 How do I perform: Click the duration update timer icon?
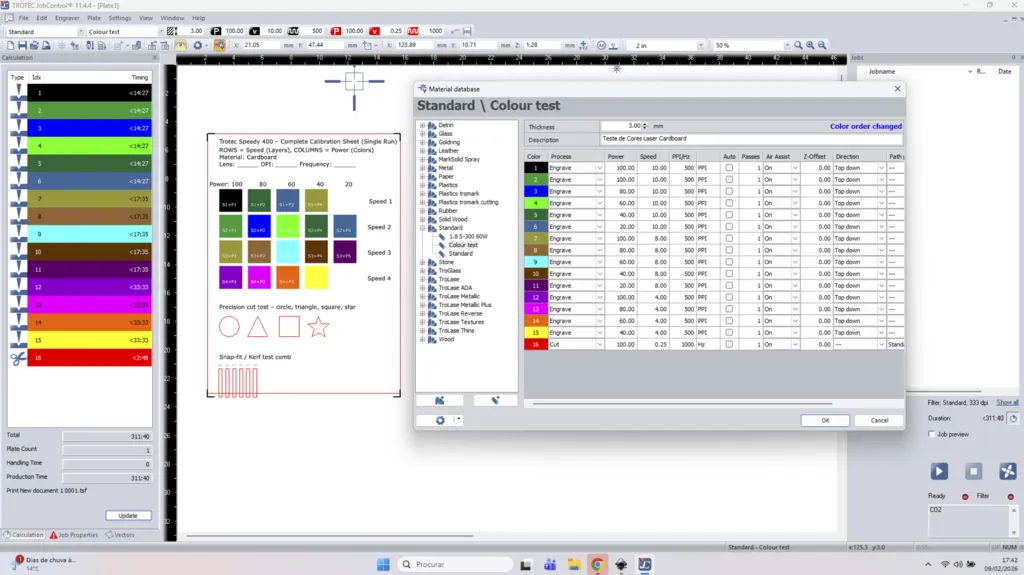[x=1013, y=418]
